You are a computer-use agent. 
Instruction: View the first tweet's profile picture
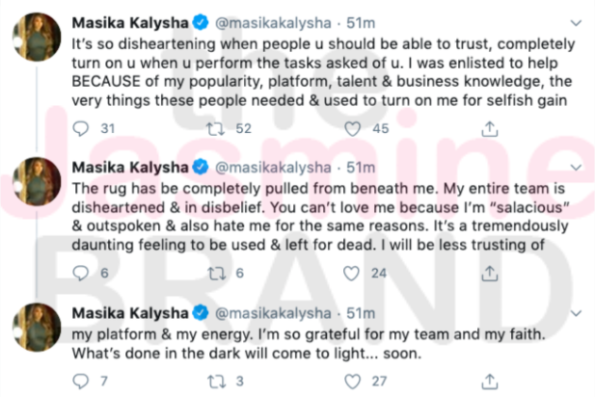coord(37,37)
